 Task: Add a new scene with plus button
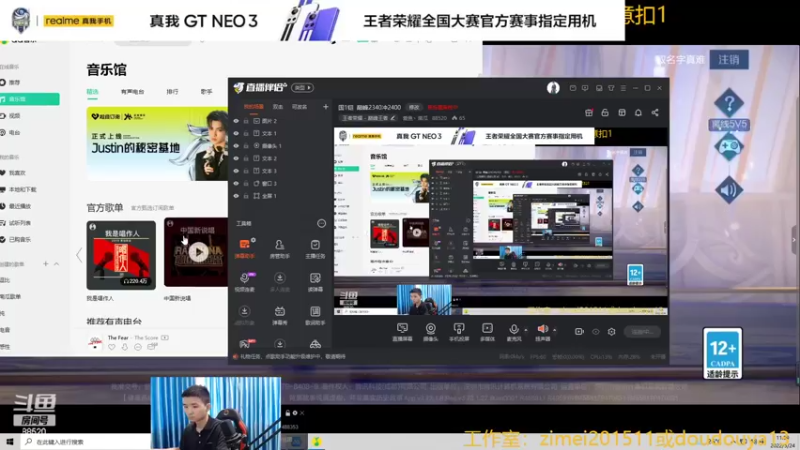326,107
